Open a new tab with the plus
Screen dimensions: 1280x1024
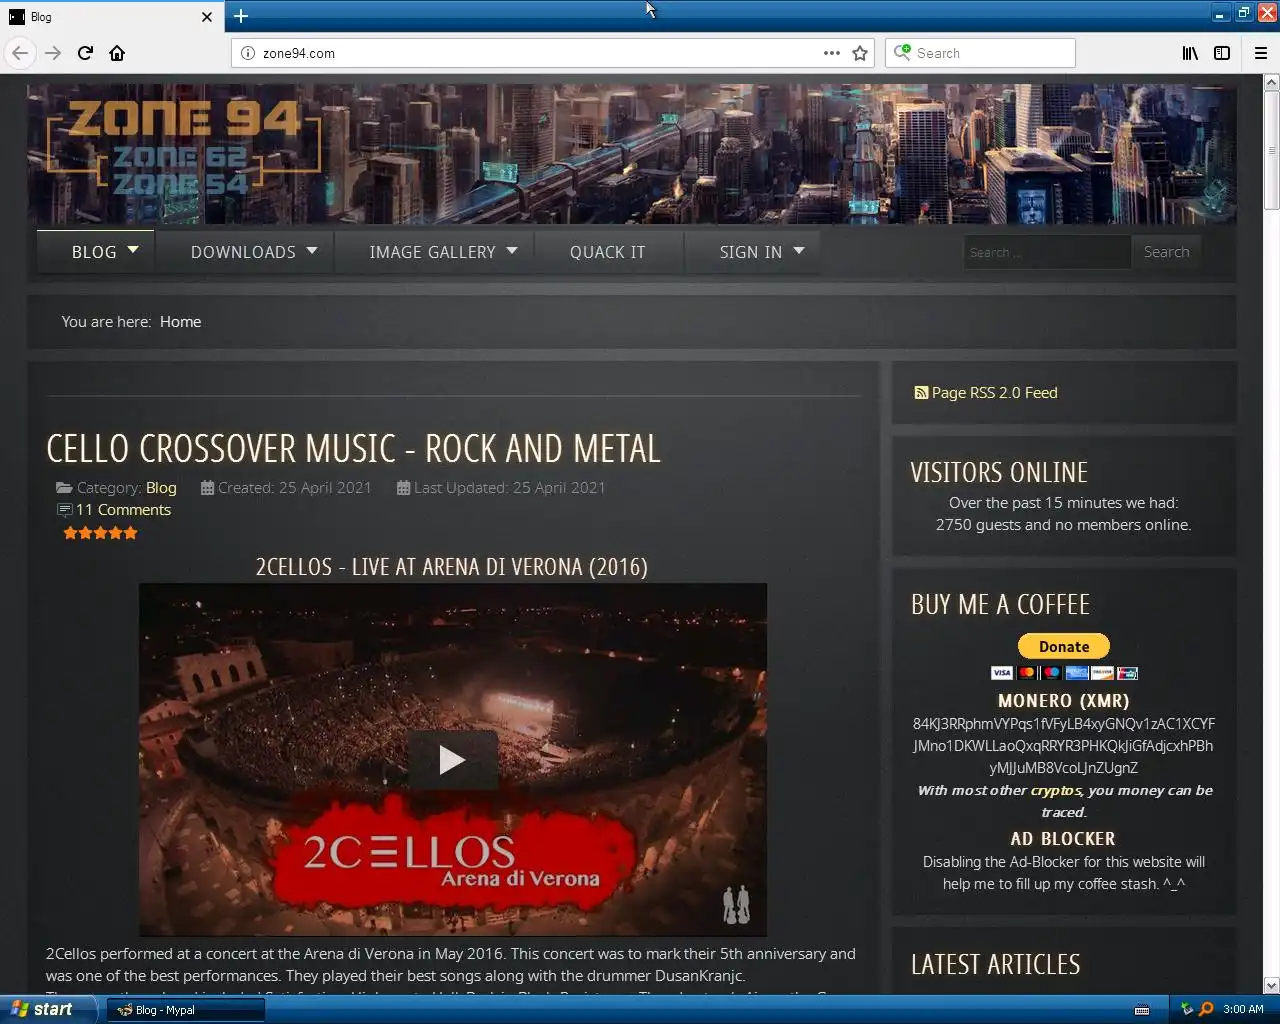(241, 16)
